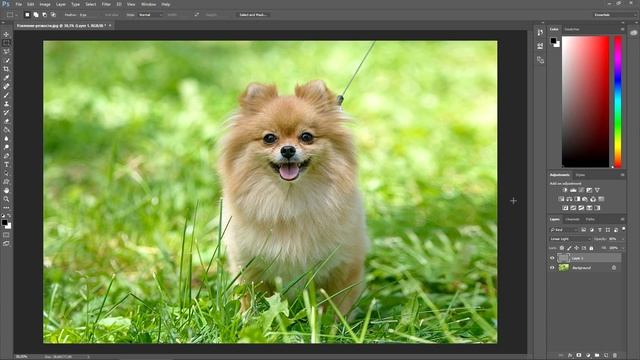The height and width of the screenshot is (360, 640).
Task: Select the Crop tool
Action: click(x=6, y=69)
